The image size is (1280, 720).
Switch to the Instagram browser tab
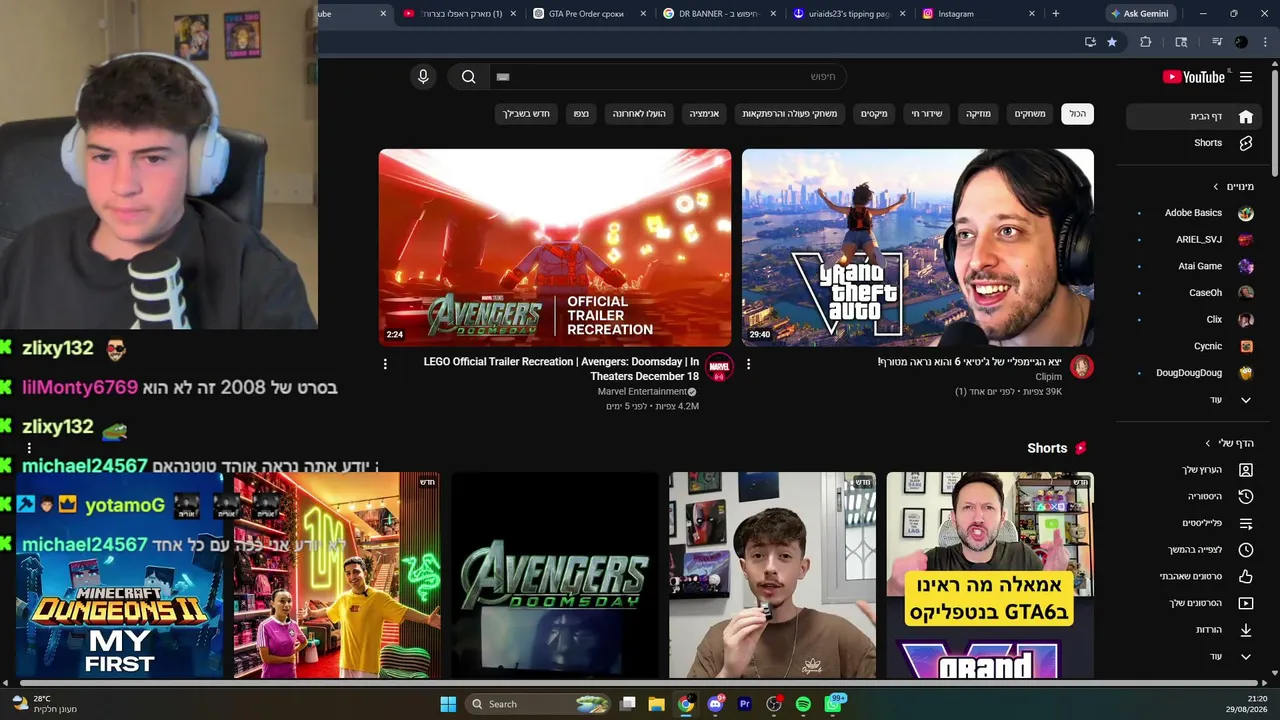click(x=977, y=14)
